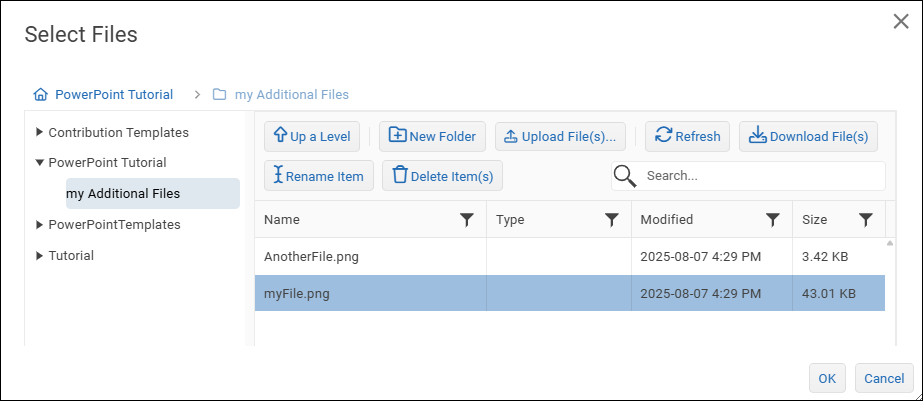The height and width of the screenshot is (401, 923).
Task: Open the Upload File(s) dialog
Action: pos(561,136)
